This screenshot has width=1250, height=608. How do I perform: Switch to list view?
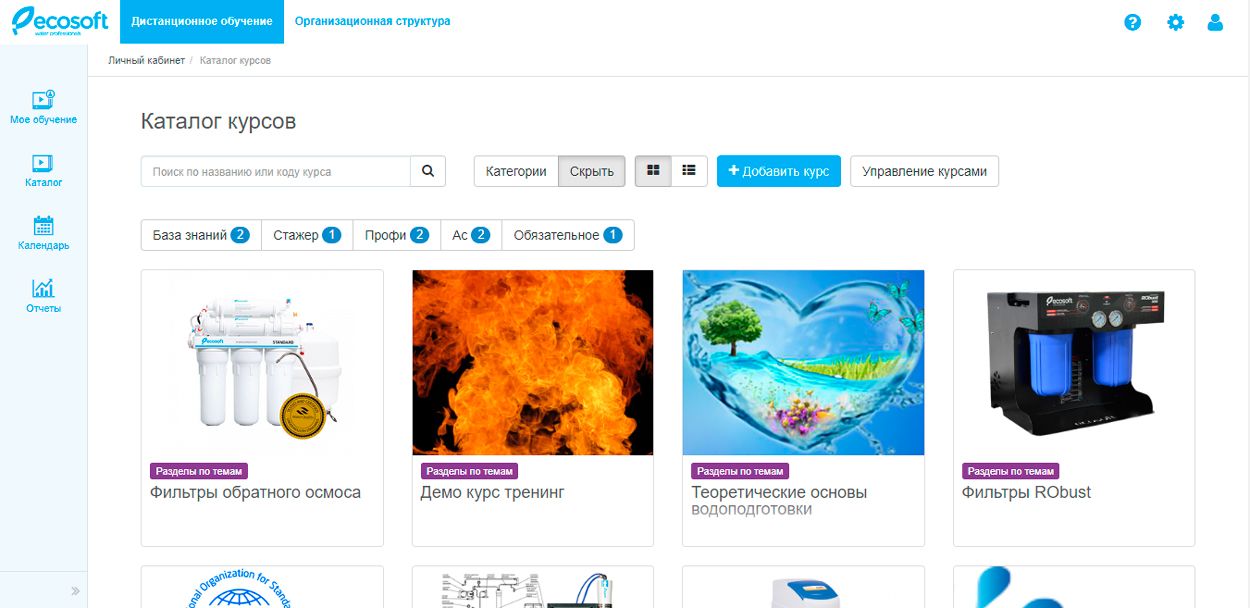[x=689, y=171]
